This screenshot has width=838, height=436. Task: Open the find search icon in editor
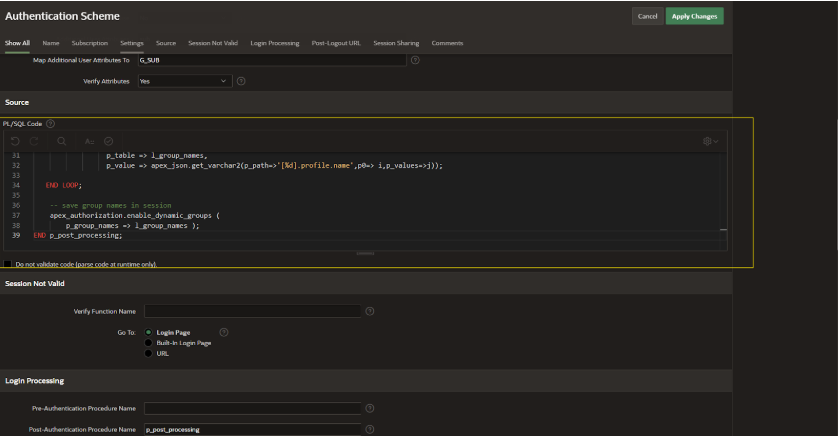tap(62, 141)
